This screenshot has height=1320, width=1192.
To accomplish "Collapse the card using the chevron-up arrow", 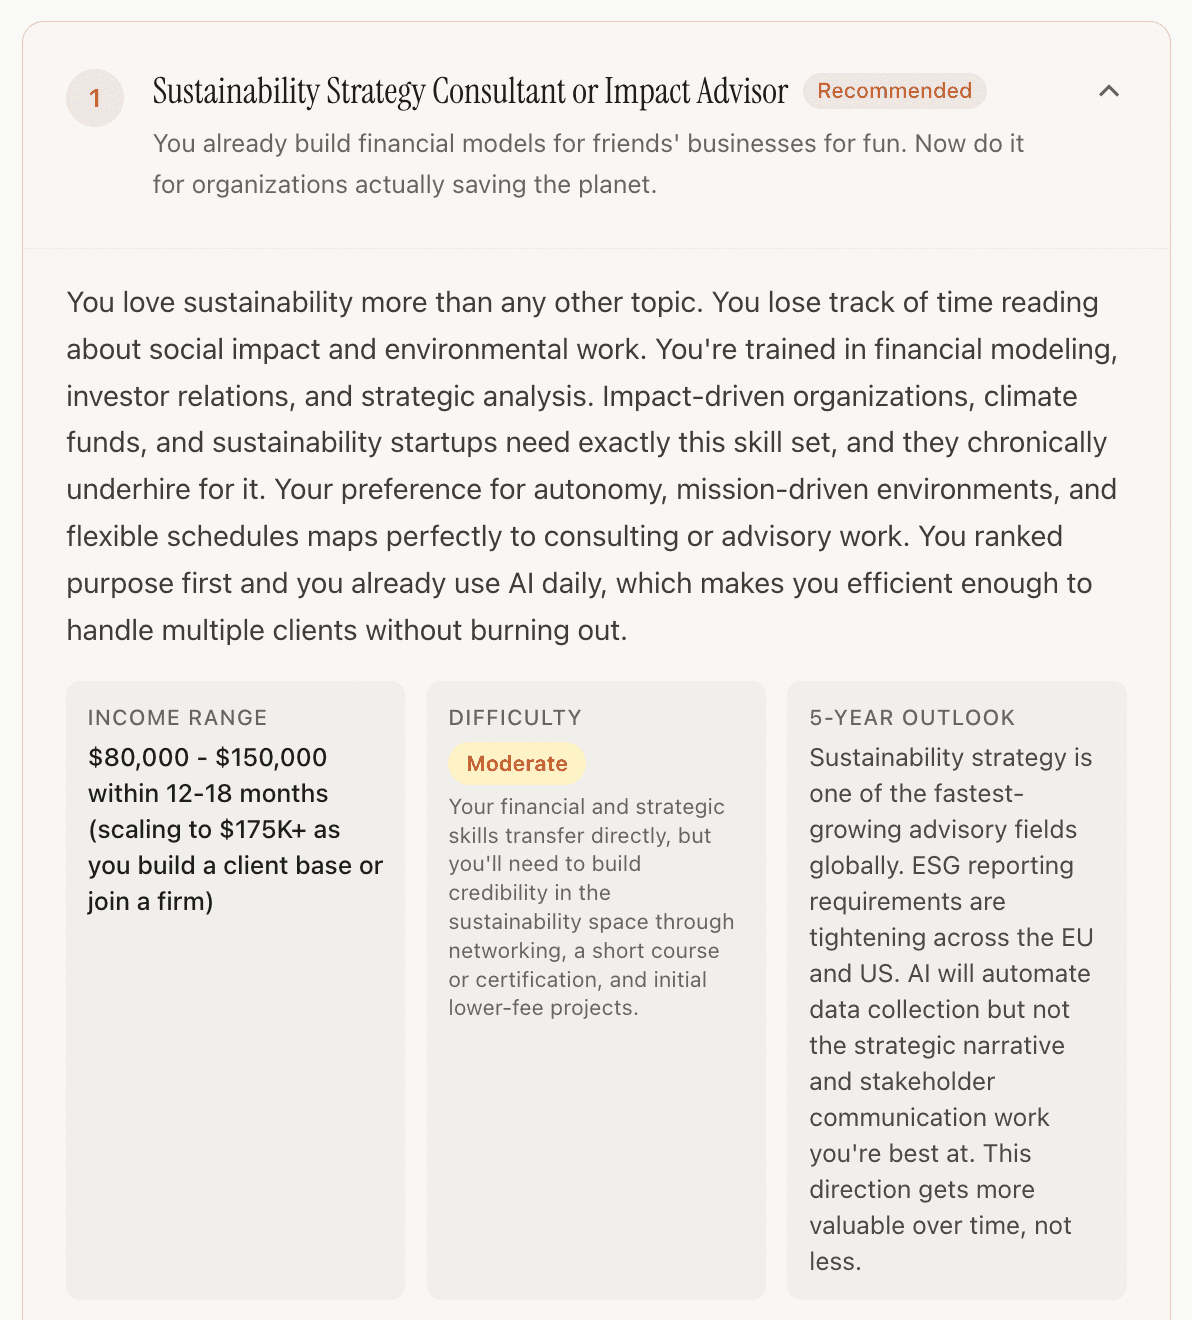I will [x=1108, y=91].
